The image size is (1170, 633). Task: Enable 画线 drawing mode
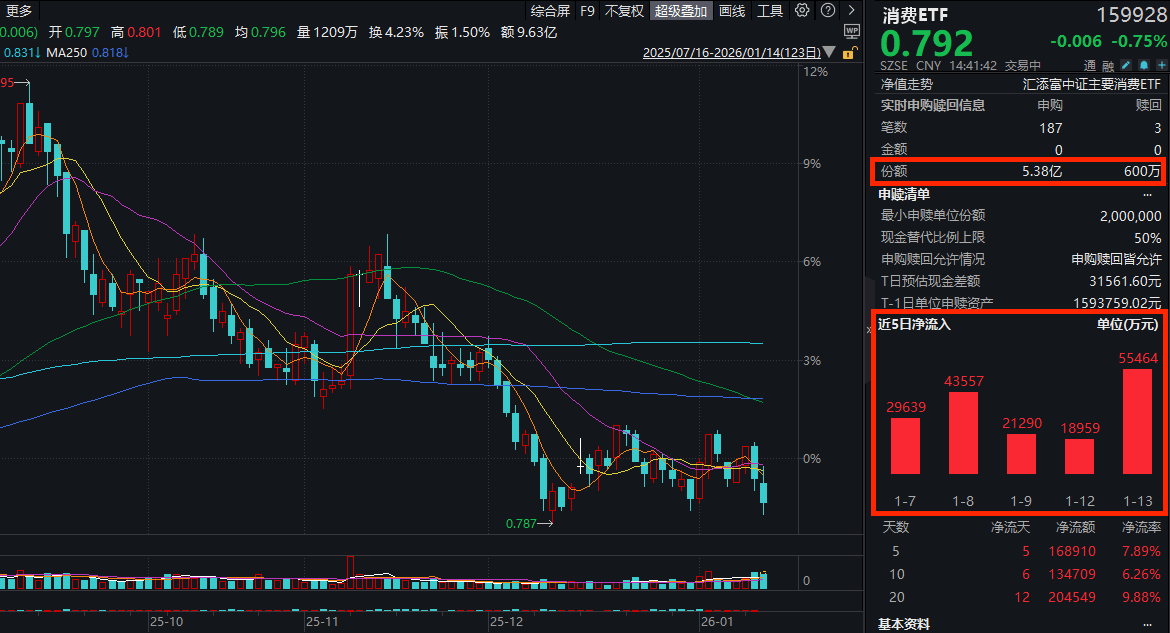(x=732, y=11)
